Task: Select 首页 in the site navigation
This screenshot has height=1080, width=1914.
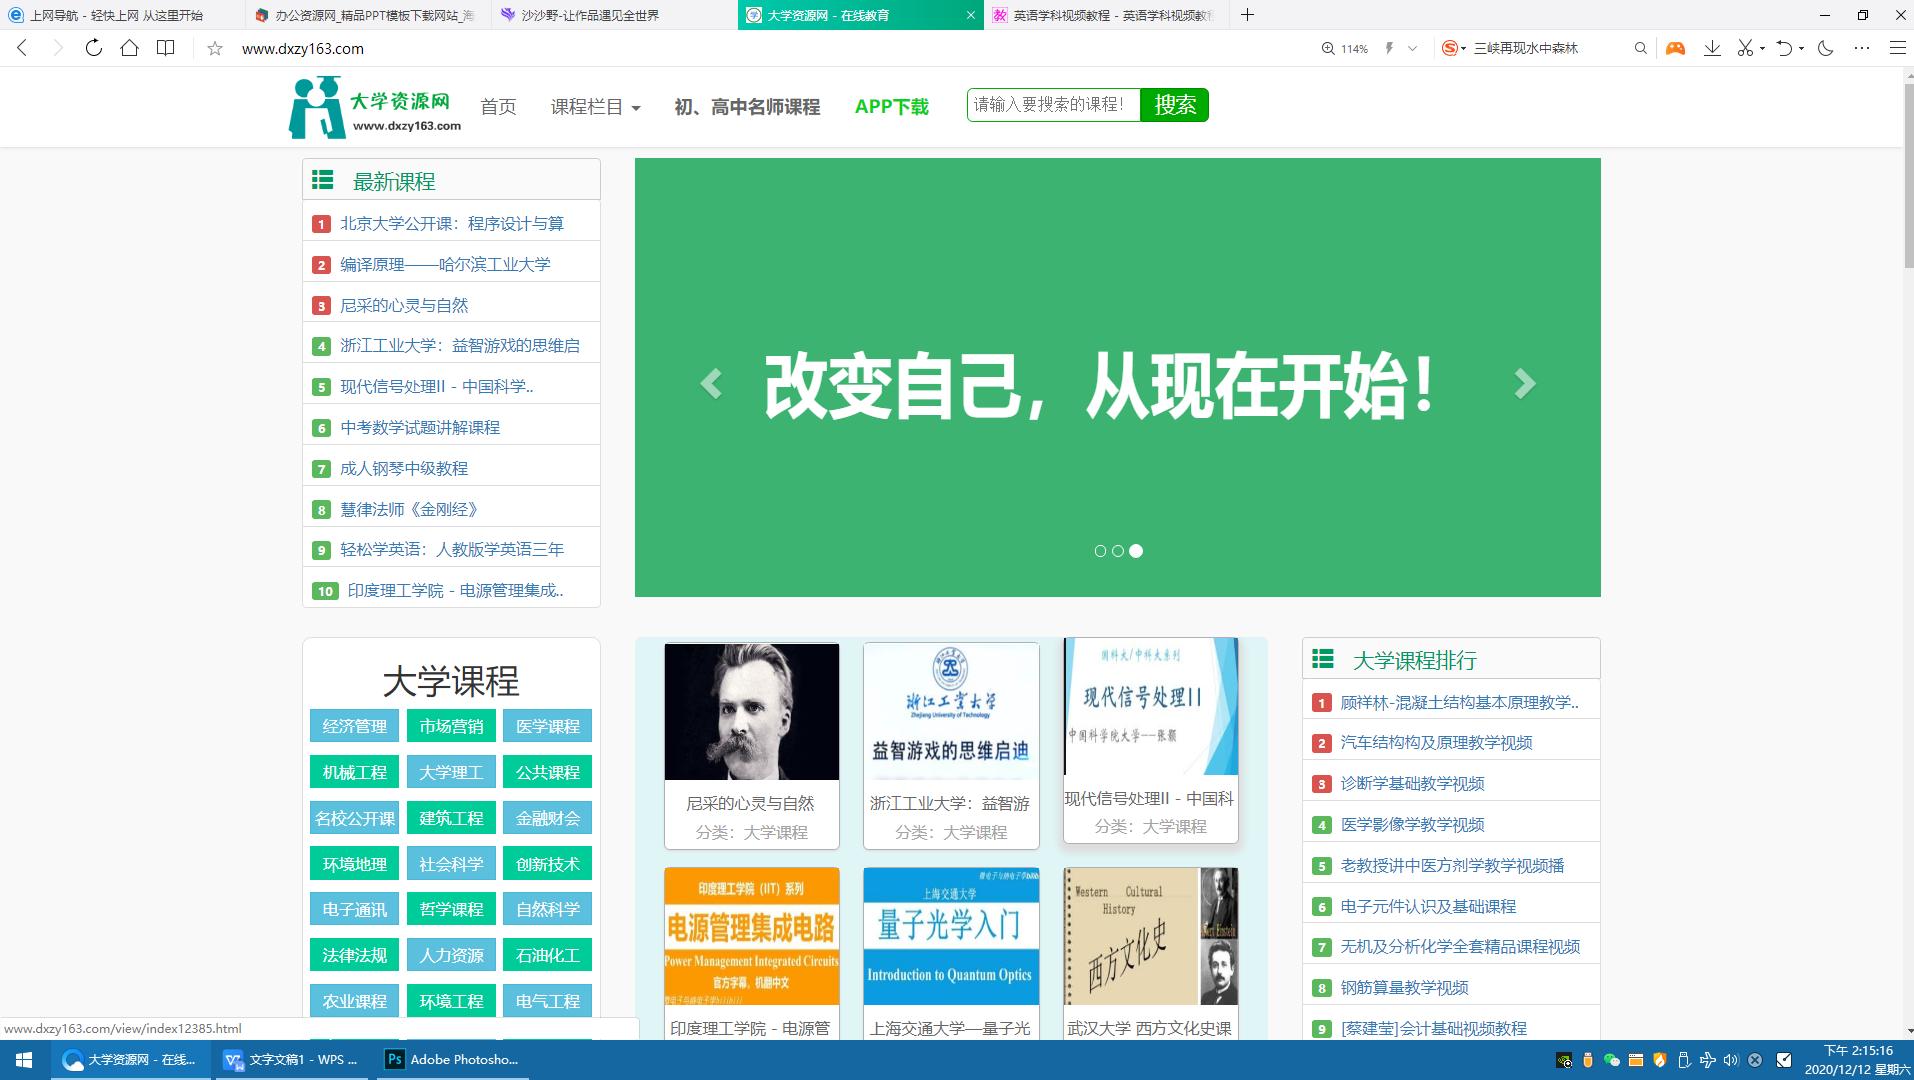Action: point(498,107)
